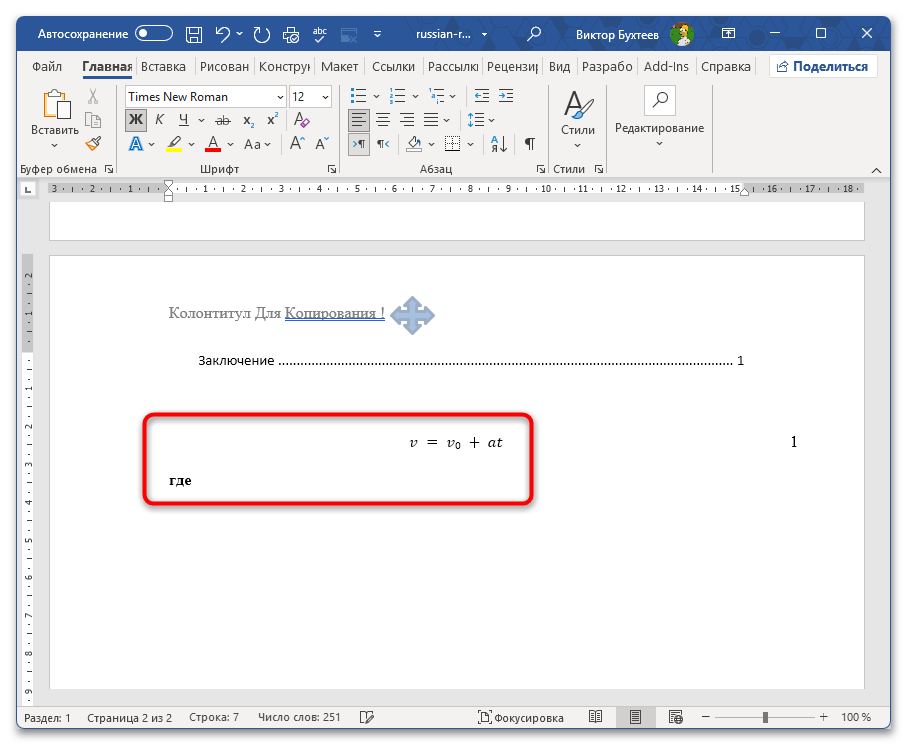Toggle Italic (К) formatting
Screen dimensions: 907x745
click(160, 120)
